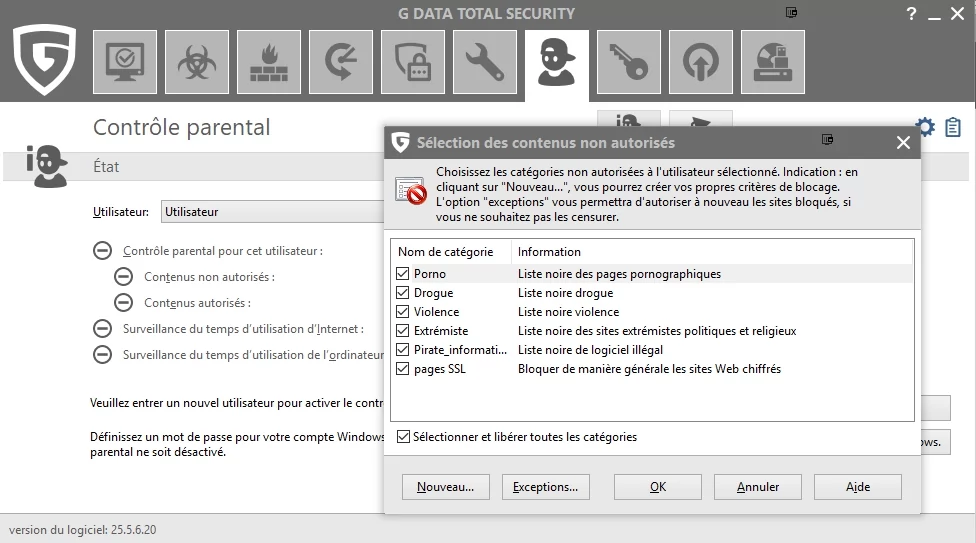Screen dimensions: 976x543
Task: Click the small pin icon in dialog header
Action: [827, 139]
